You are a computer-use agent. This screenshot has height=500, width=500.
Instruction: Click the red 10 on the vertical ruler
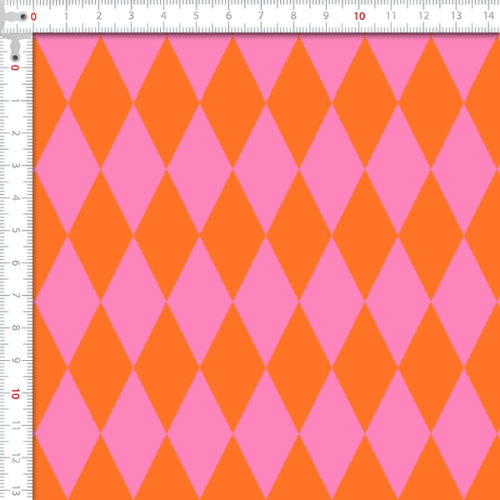(x=15, y=394)
